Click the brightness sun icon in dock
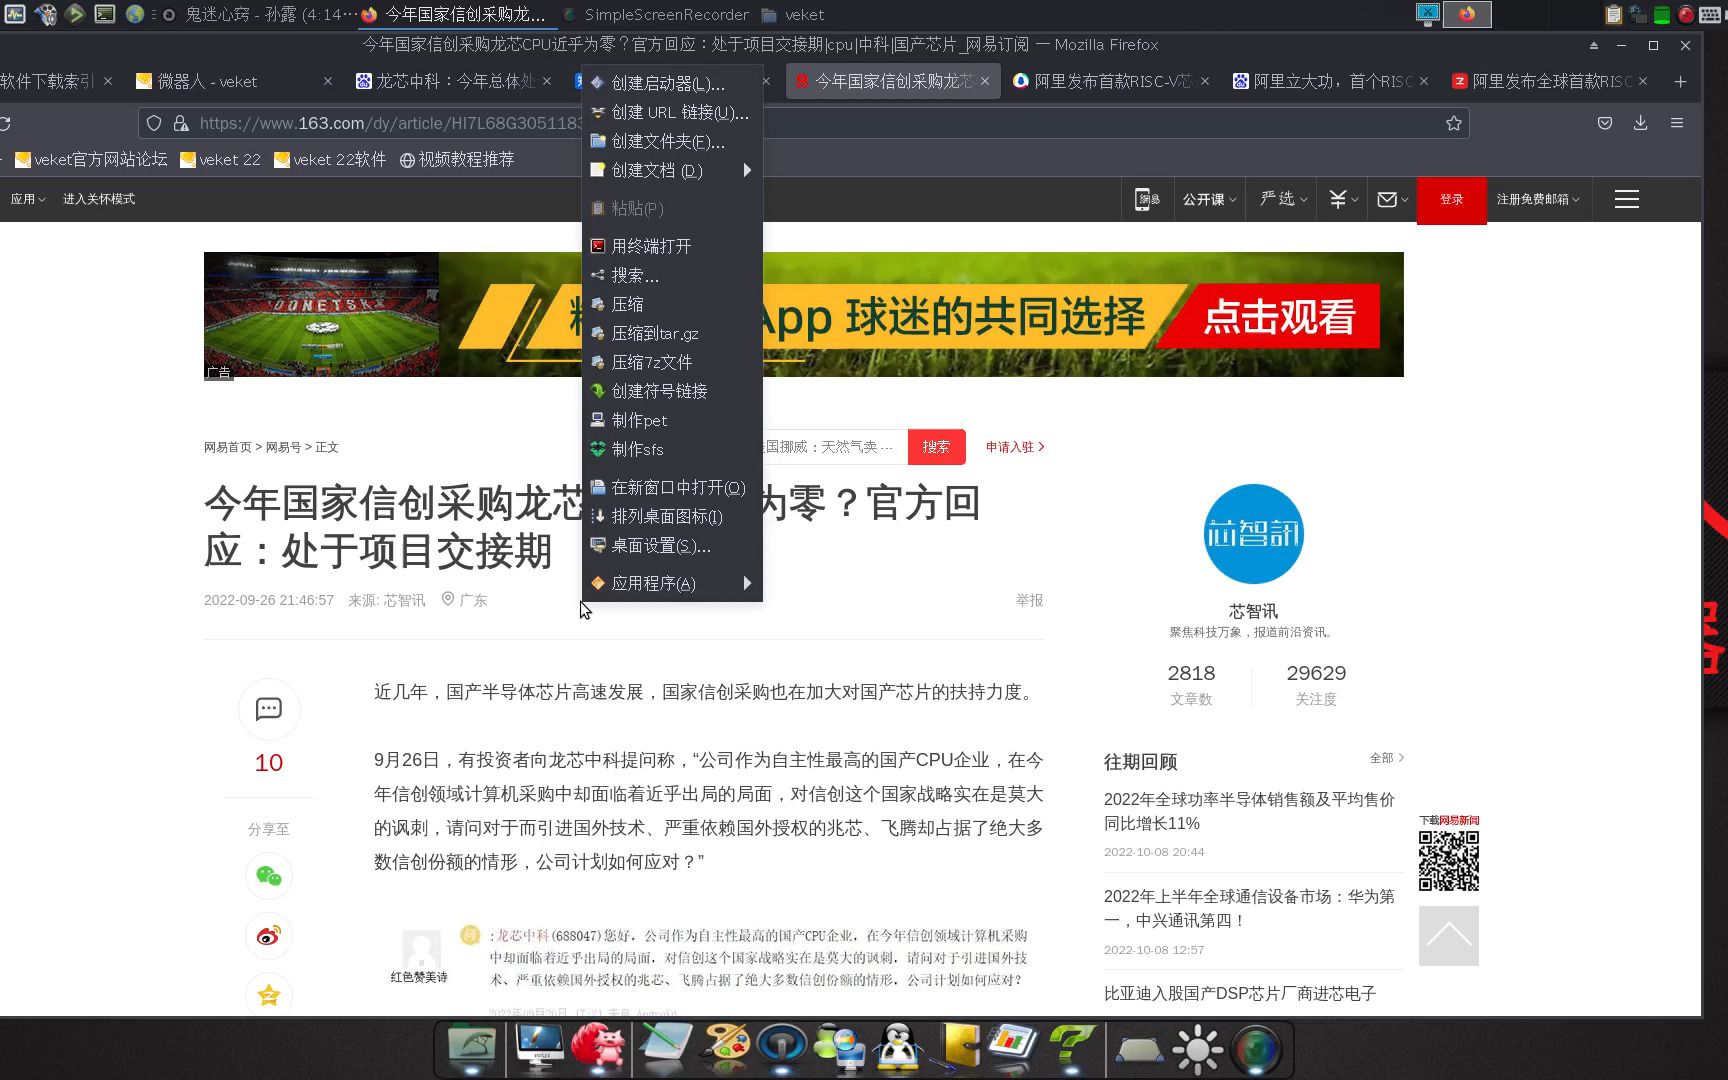1728x1080 pixels. pos(1197,1049)
